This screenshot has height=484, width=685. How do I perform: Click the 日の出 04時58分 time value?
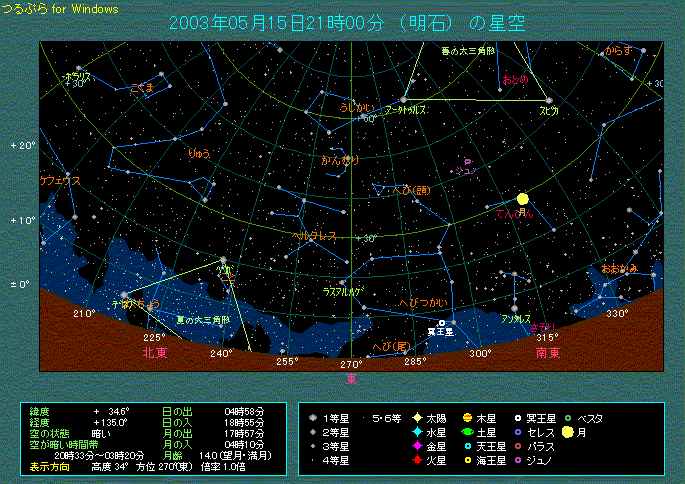point(244,411)
